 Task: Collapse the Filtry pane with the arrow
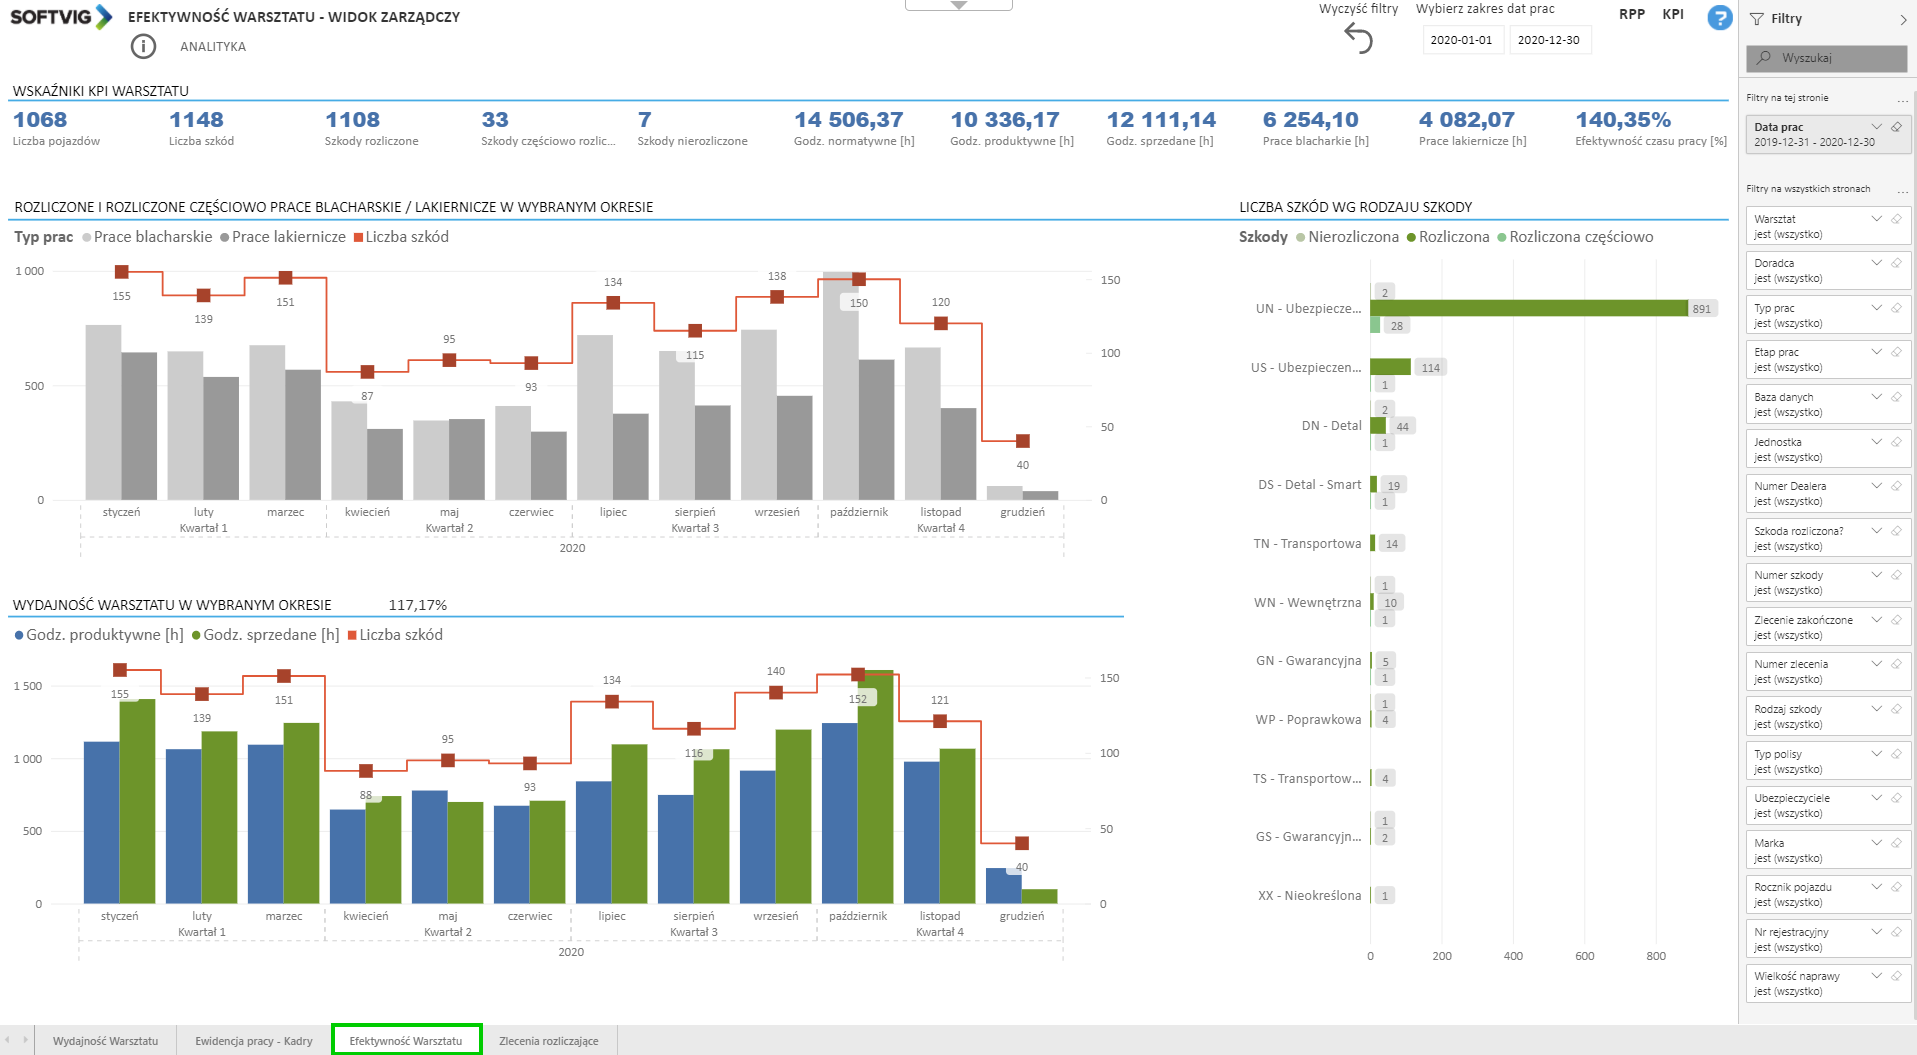[1902, 19]
